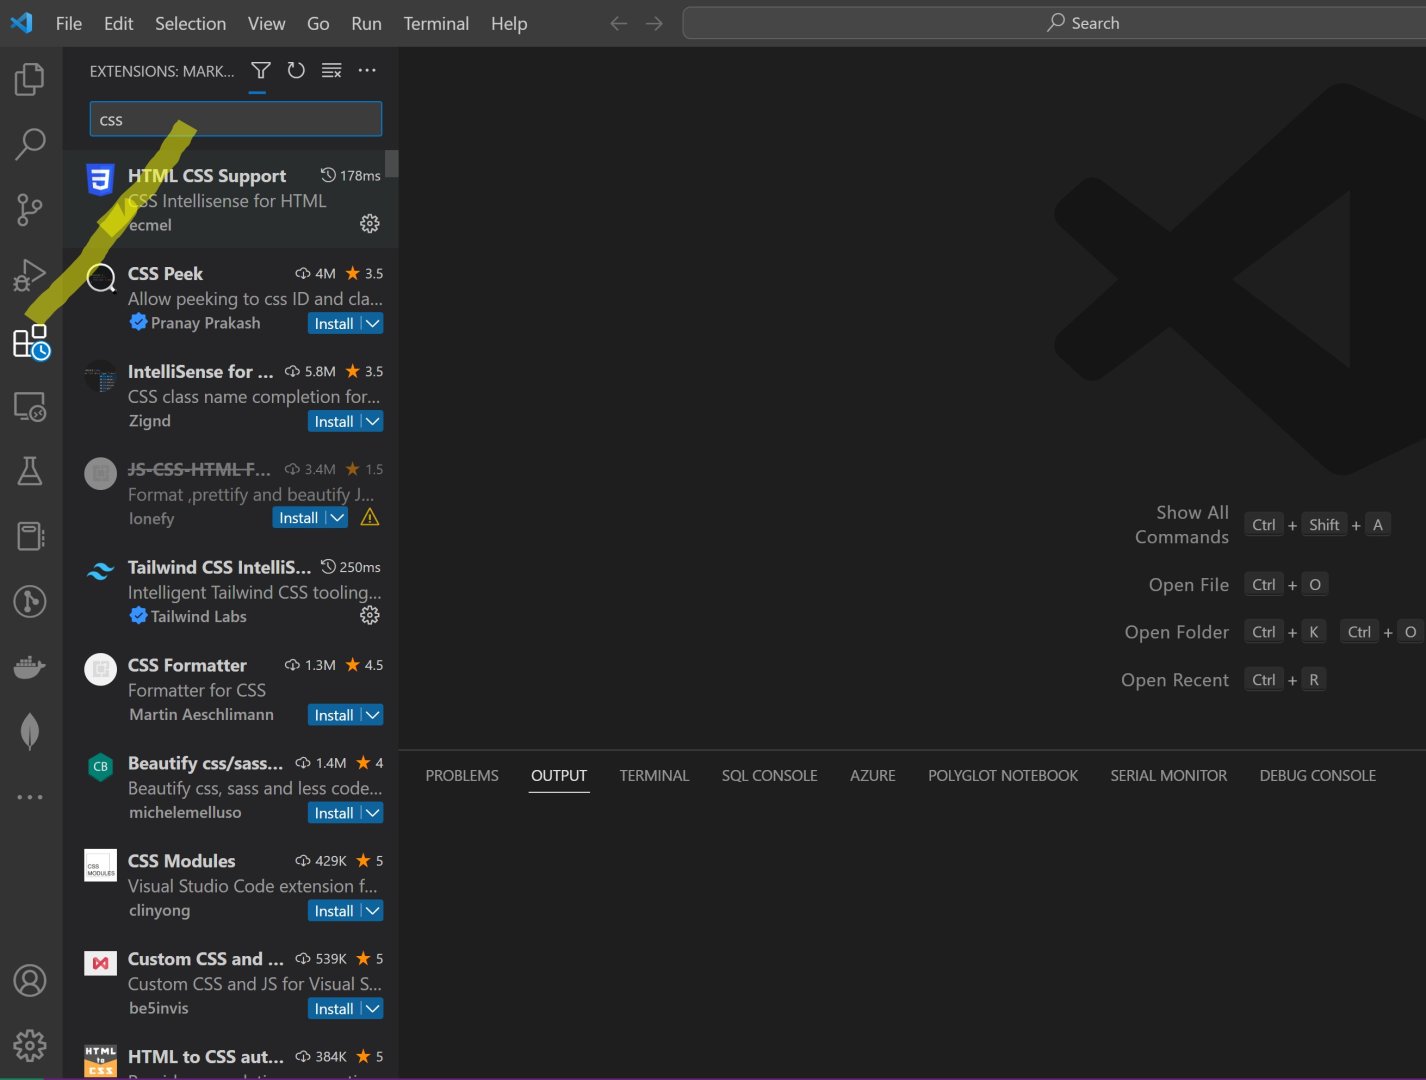1426x1080 pixels.
Task: Install Beautify css/sass by michelemelluso
Action: coord(334,813)
